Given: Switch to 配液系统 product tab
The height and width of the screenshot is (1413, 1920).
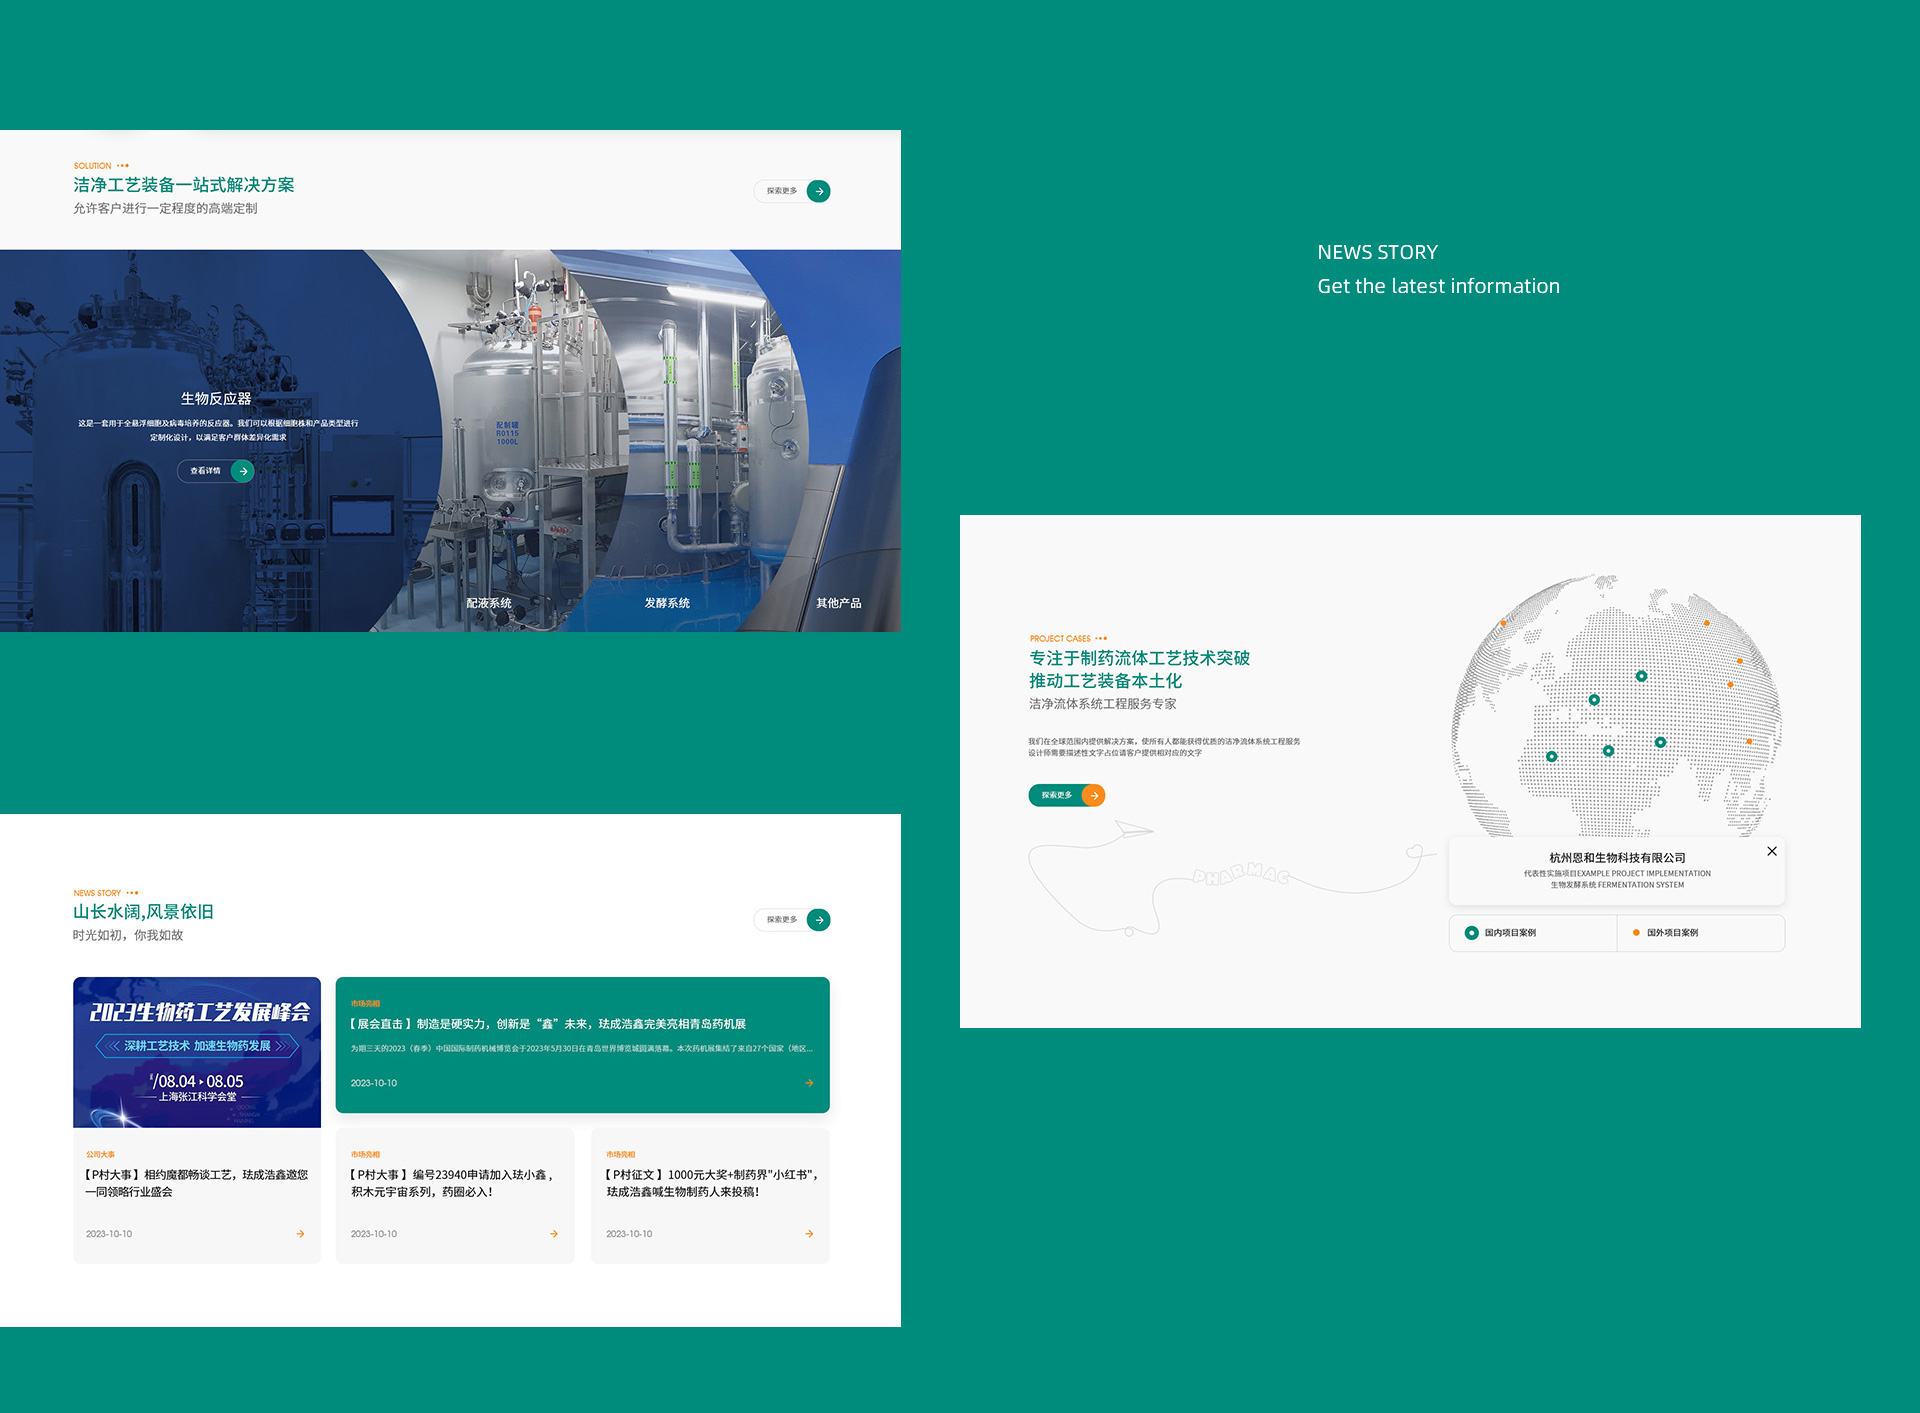Looking at the screenshot, I should coord(488,603).
